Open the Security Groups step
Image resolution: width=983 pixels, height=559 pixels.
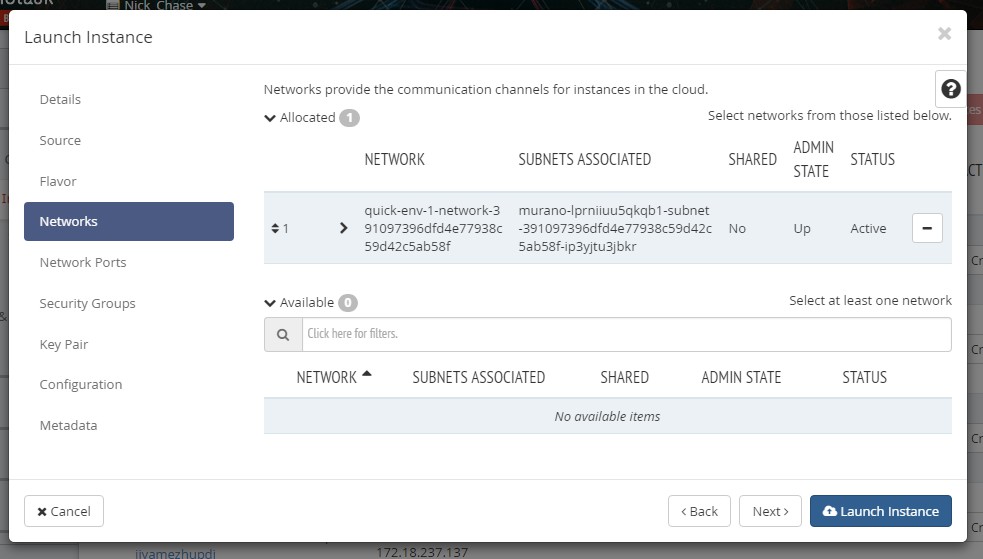point(87,303)
